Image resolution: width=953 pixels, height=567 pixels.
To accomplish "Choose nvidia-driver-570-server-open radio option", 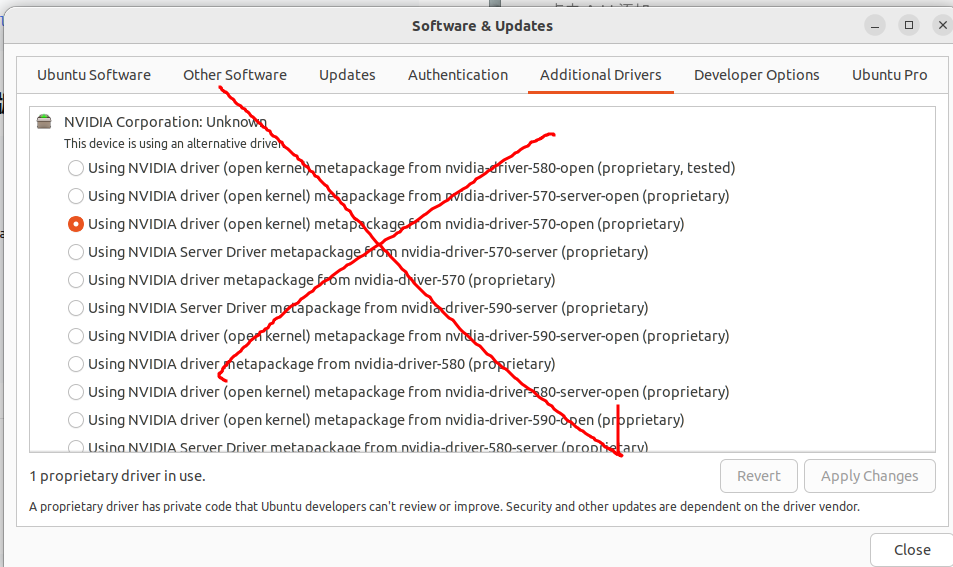I will click(x=75, y=196).
